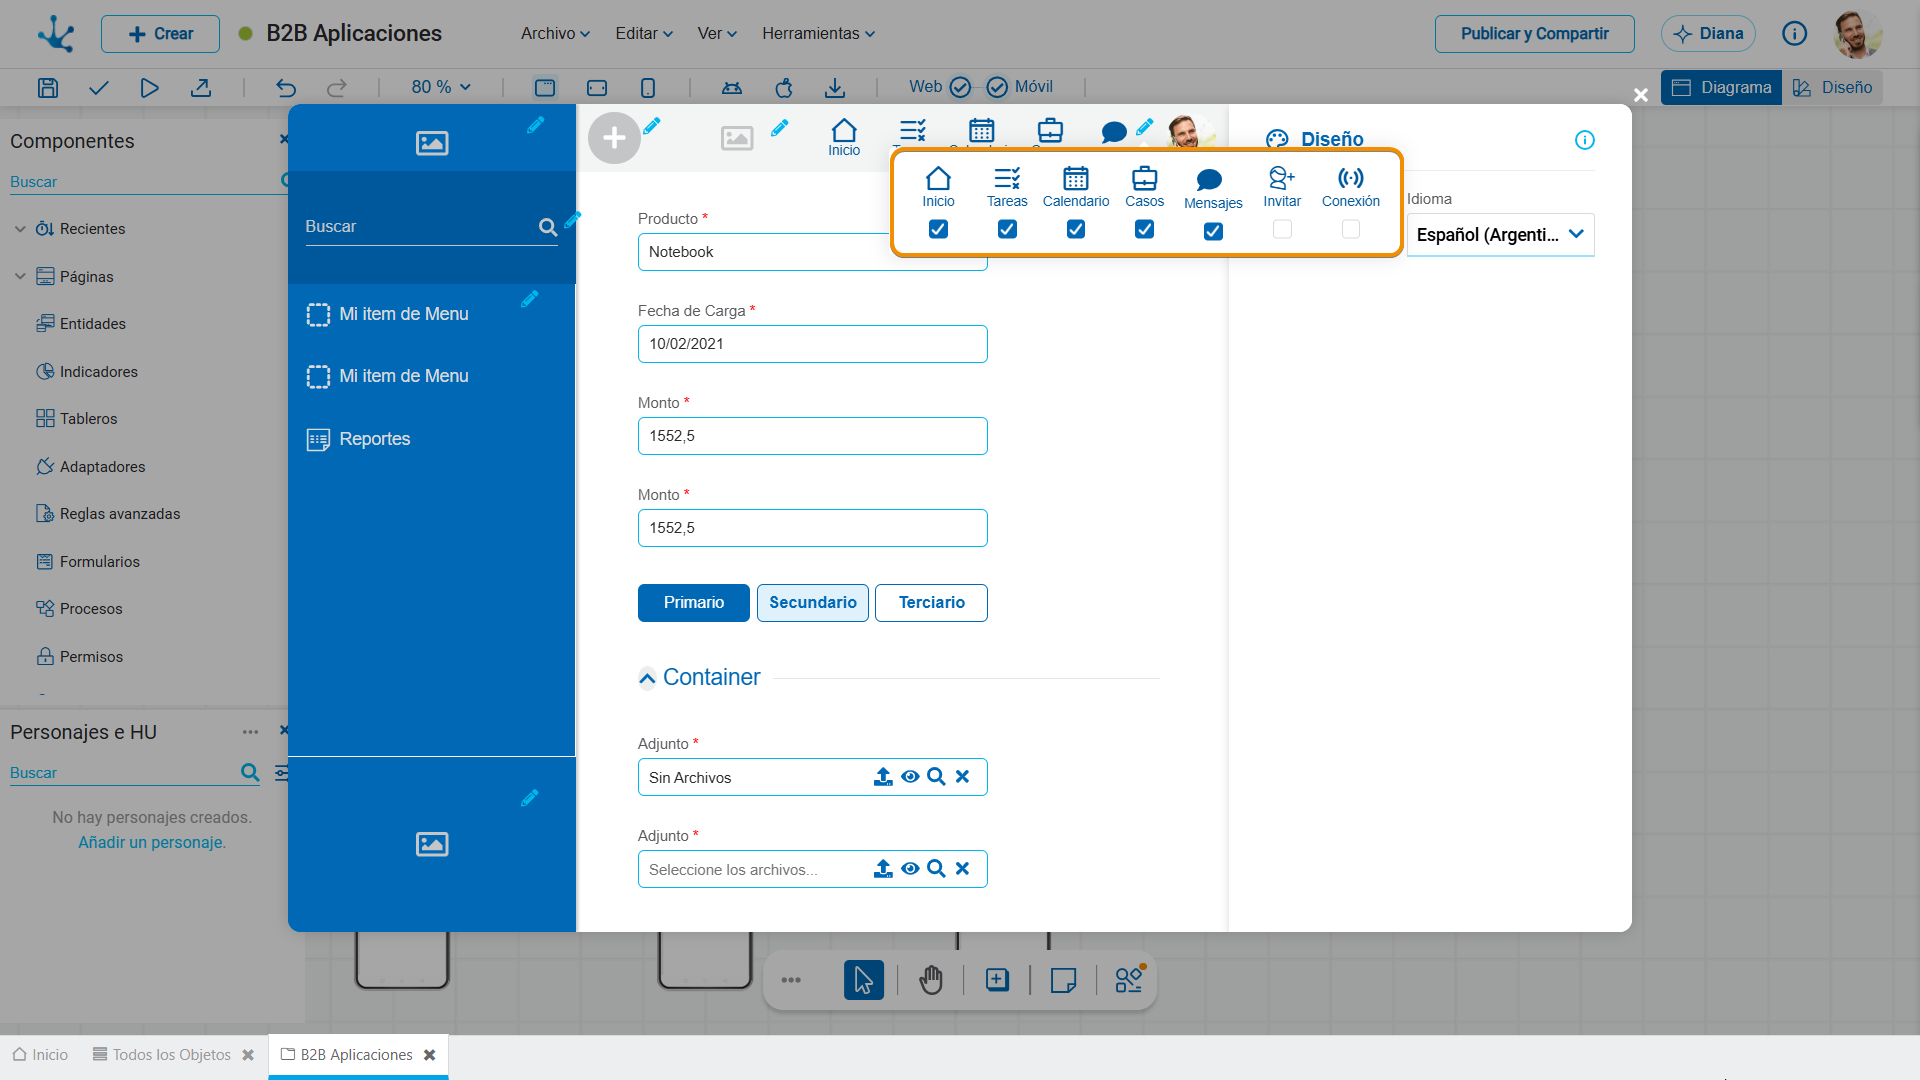Click the Fecha de Carga date field
1920x1080 pixels.
812,344
